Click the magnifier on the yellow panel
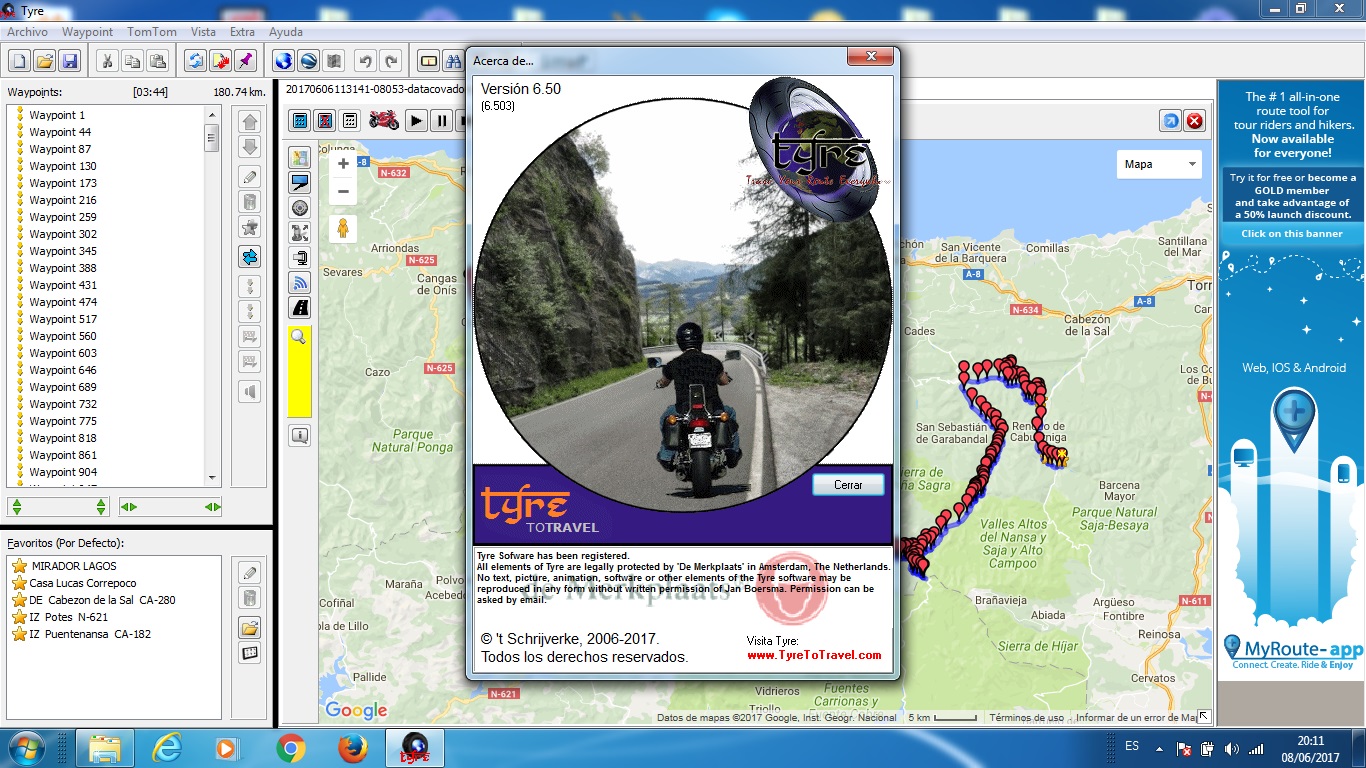The height and width of the screenshot is (768, 1366). (298, 337)
